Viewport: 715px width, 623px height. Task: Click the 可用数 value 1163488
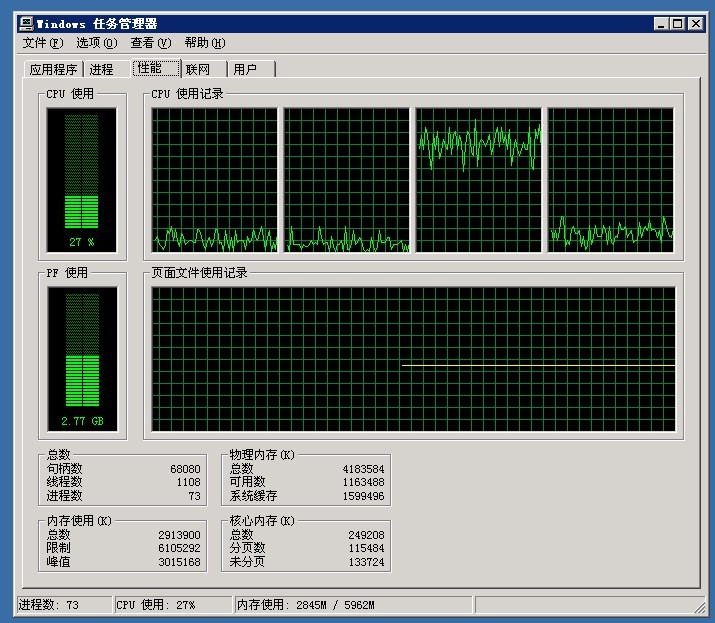[x=363, y=482]
